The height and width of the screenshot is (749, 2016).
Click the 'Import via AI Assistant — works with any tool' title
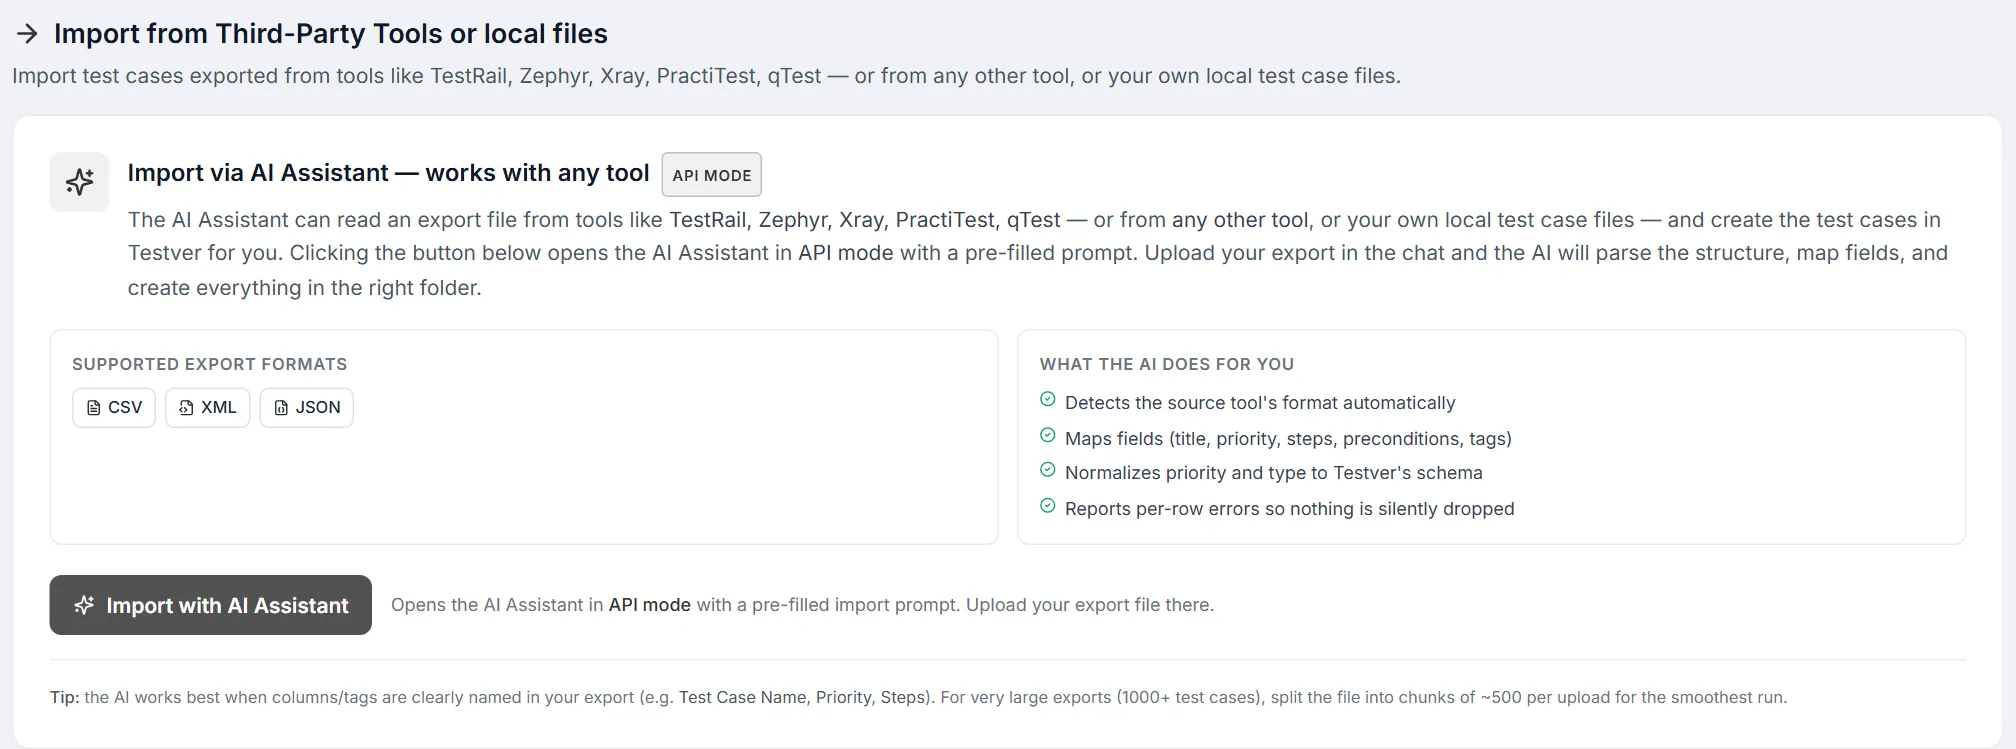pos(389,173)
